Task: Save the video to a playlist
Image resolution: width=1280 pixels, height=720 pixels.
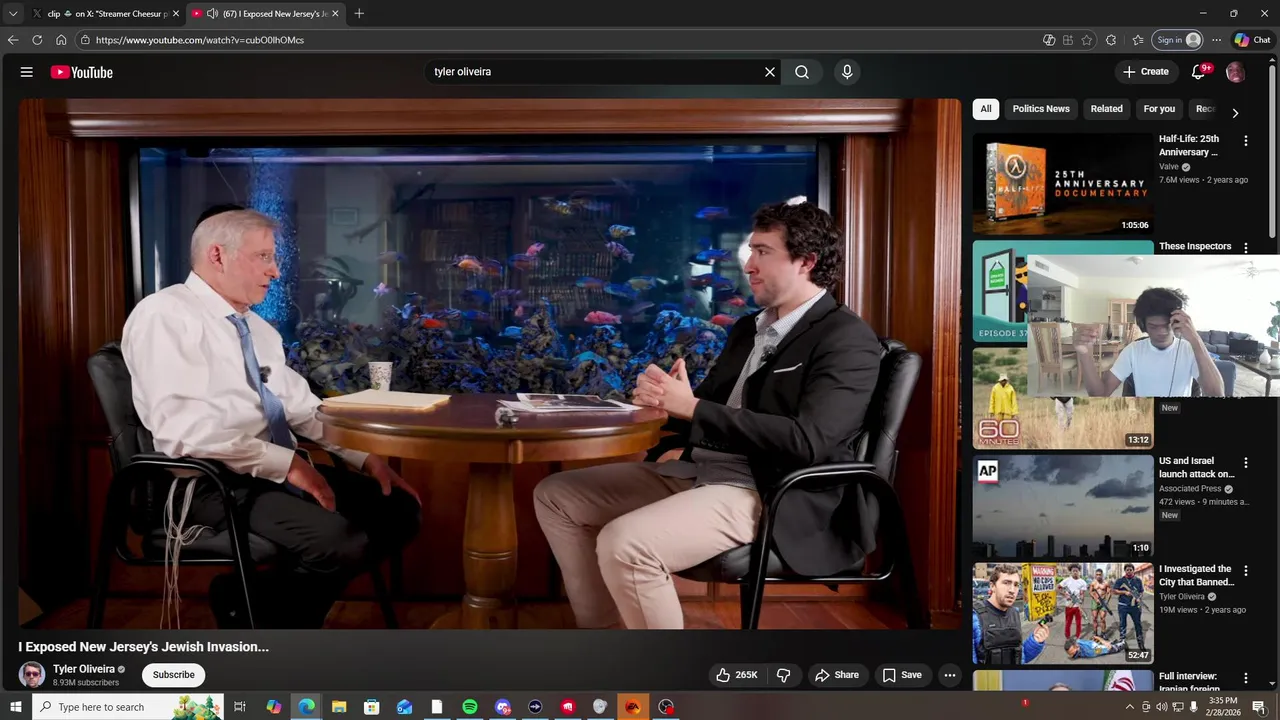Action: 902,675
